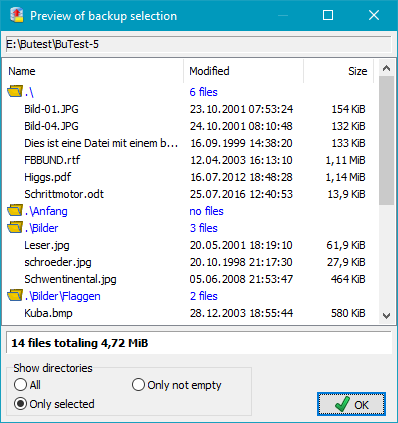Click the Anfang folder icon

15,210
